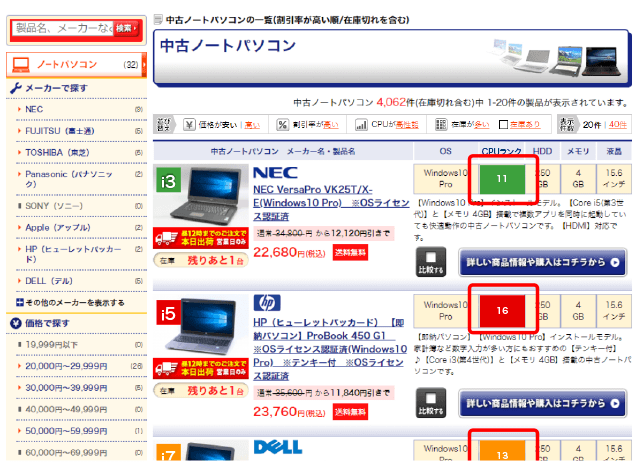Show 40件 per page
This screenshot has height=470, width=640.
(618, 125)
